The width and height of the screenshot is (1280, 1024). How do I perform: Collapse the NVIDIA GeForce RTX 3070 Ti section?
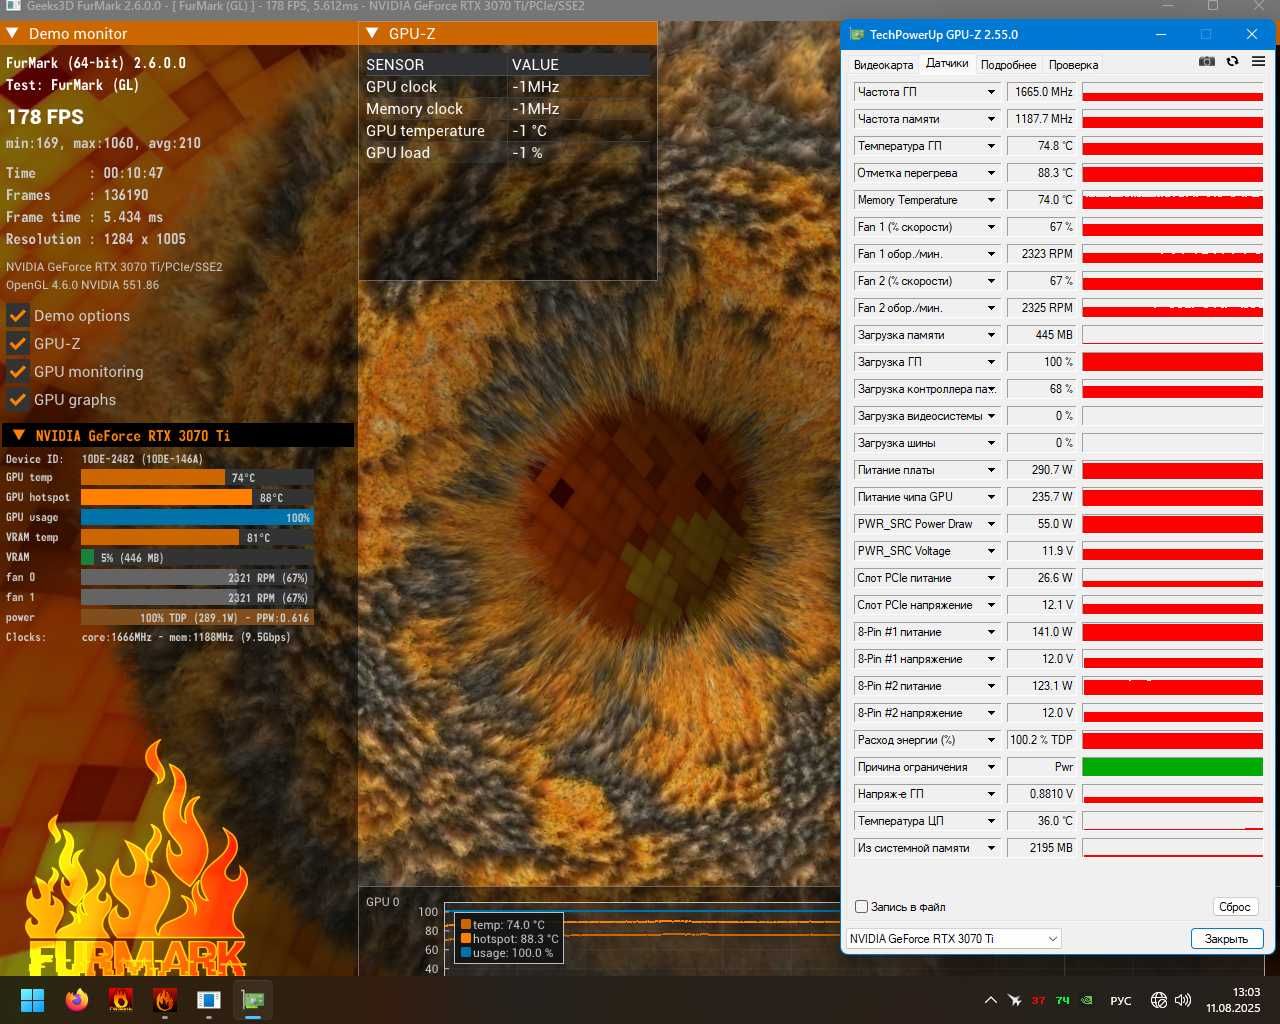(19, 435)
